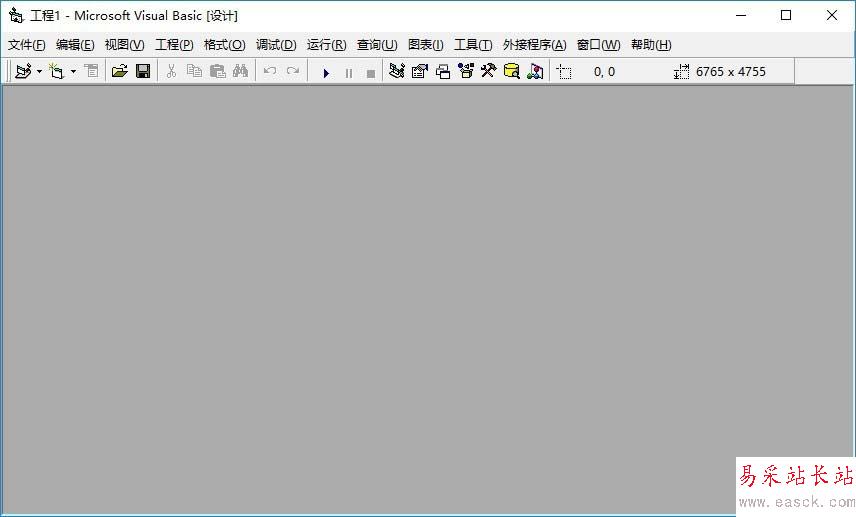Open the 编辑(E) menu
The height and width of the screenshot is (517, 856).
75,45
